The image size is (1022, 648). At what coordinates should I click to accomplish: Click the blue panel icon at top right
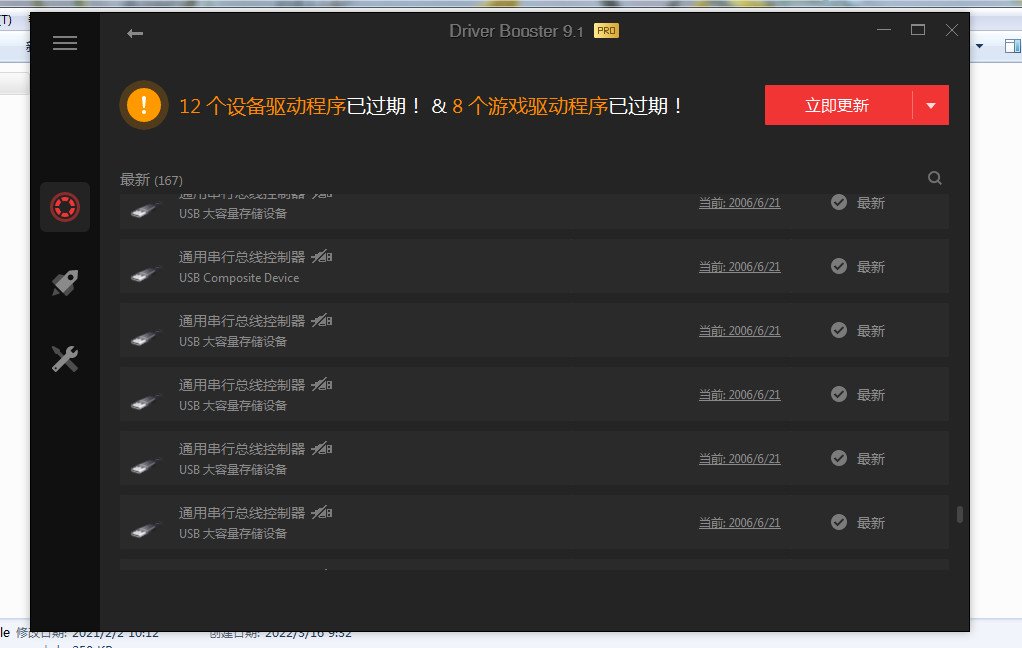coord(1011,45)
